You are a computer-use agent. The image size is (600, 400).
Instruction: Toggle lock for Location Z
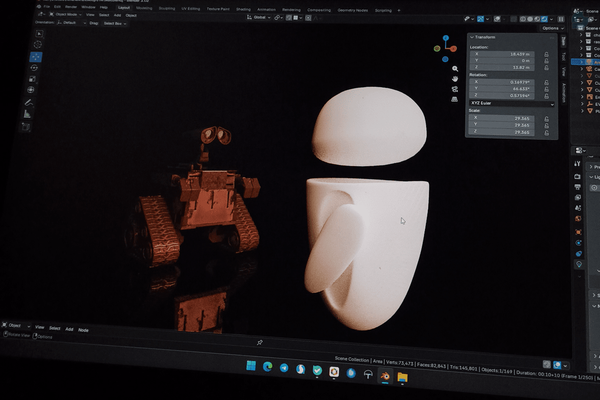[546, 68]
